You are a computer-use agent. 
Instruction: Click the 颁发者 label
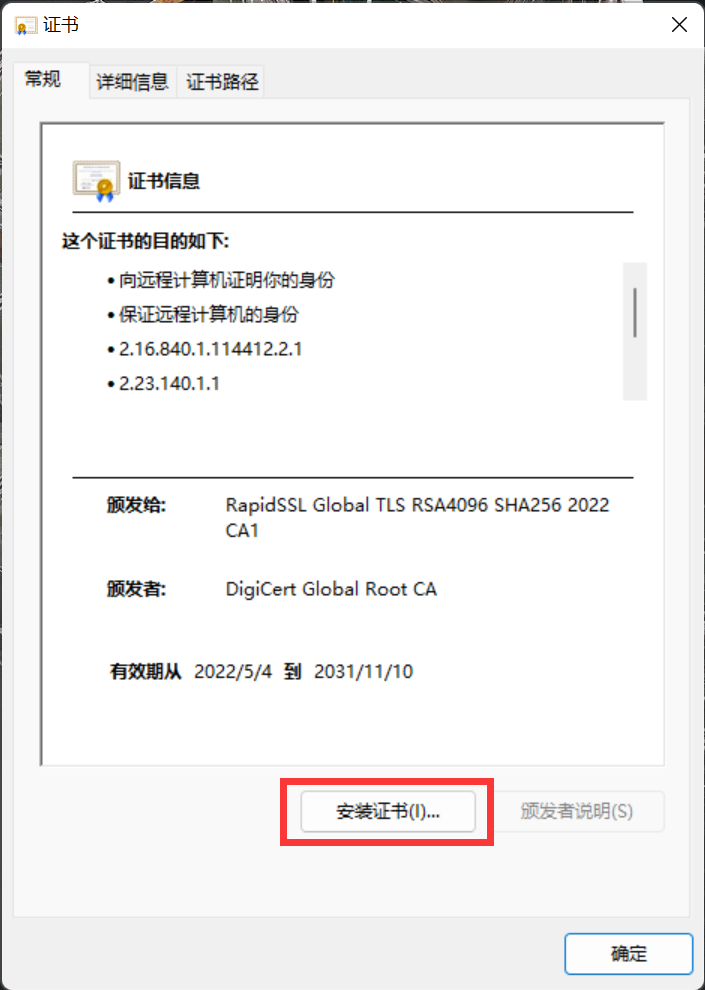[x=136, y=589]
